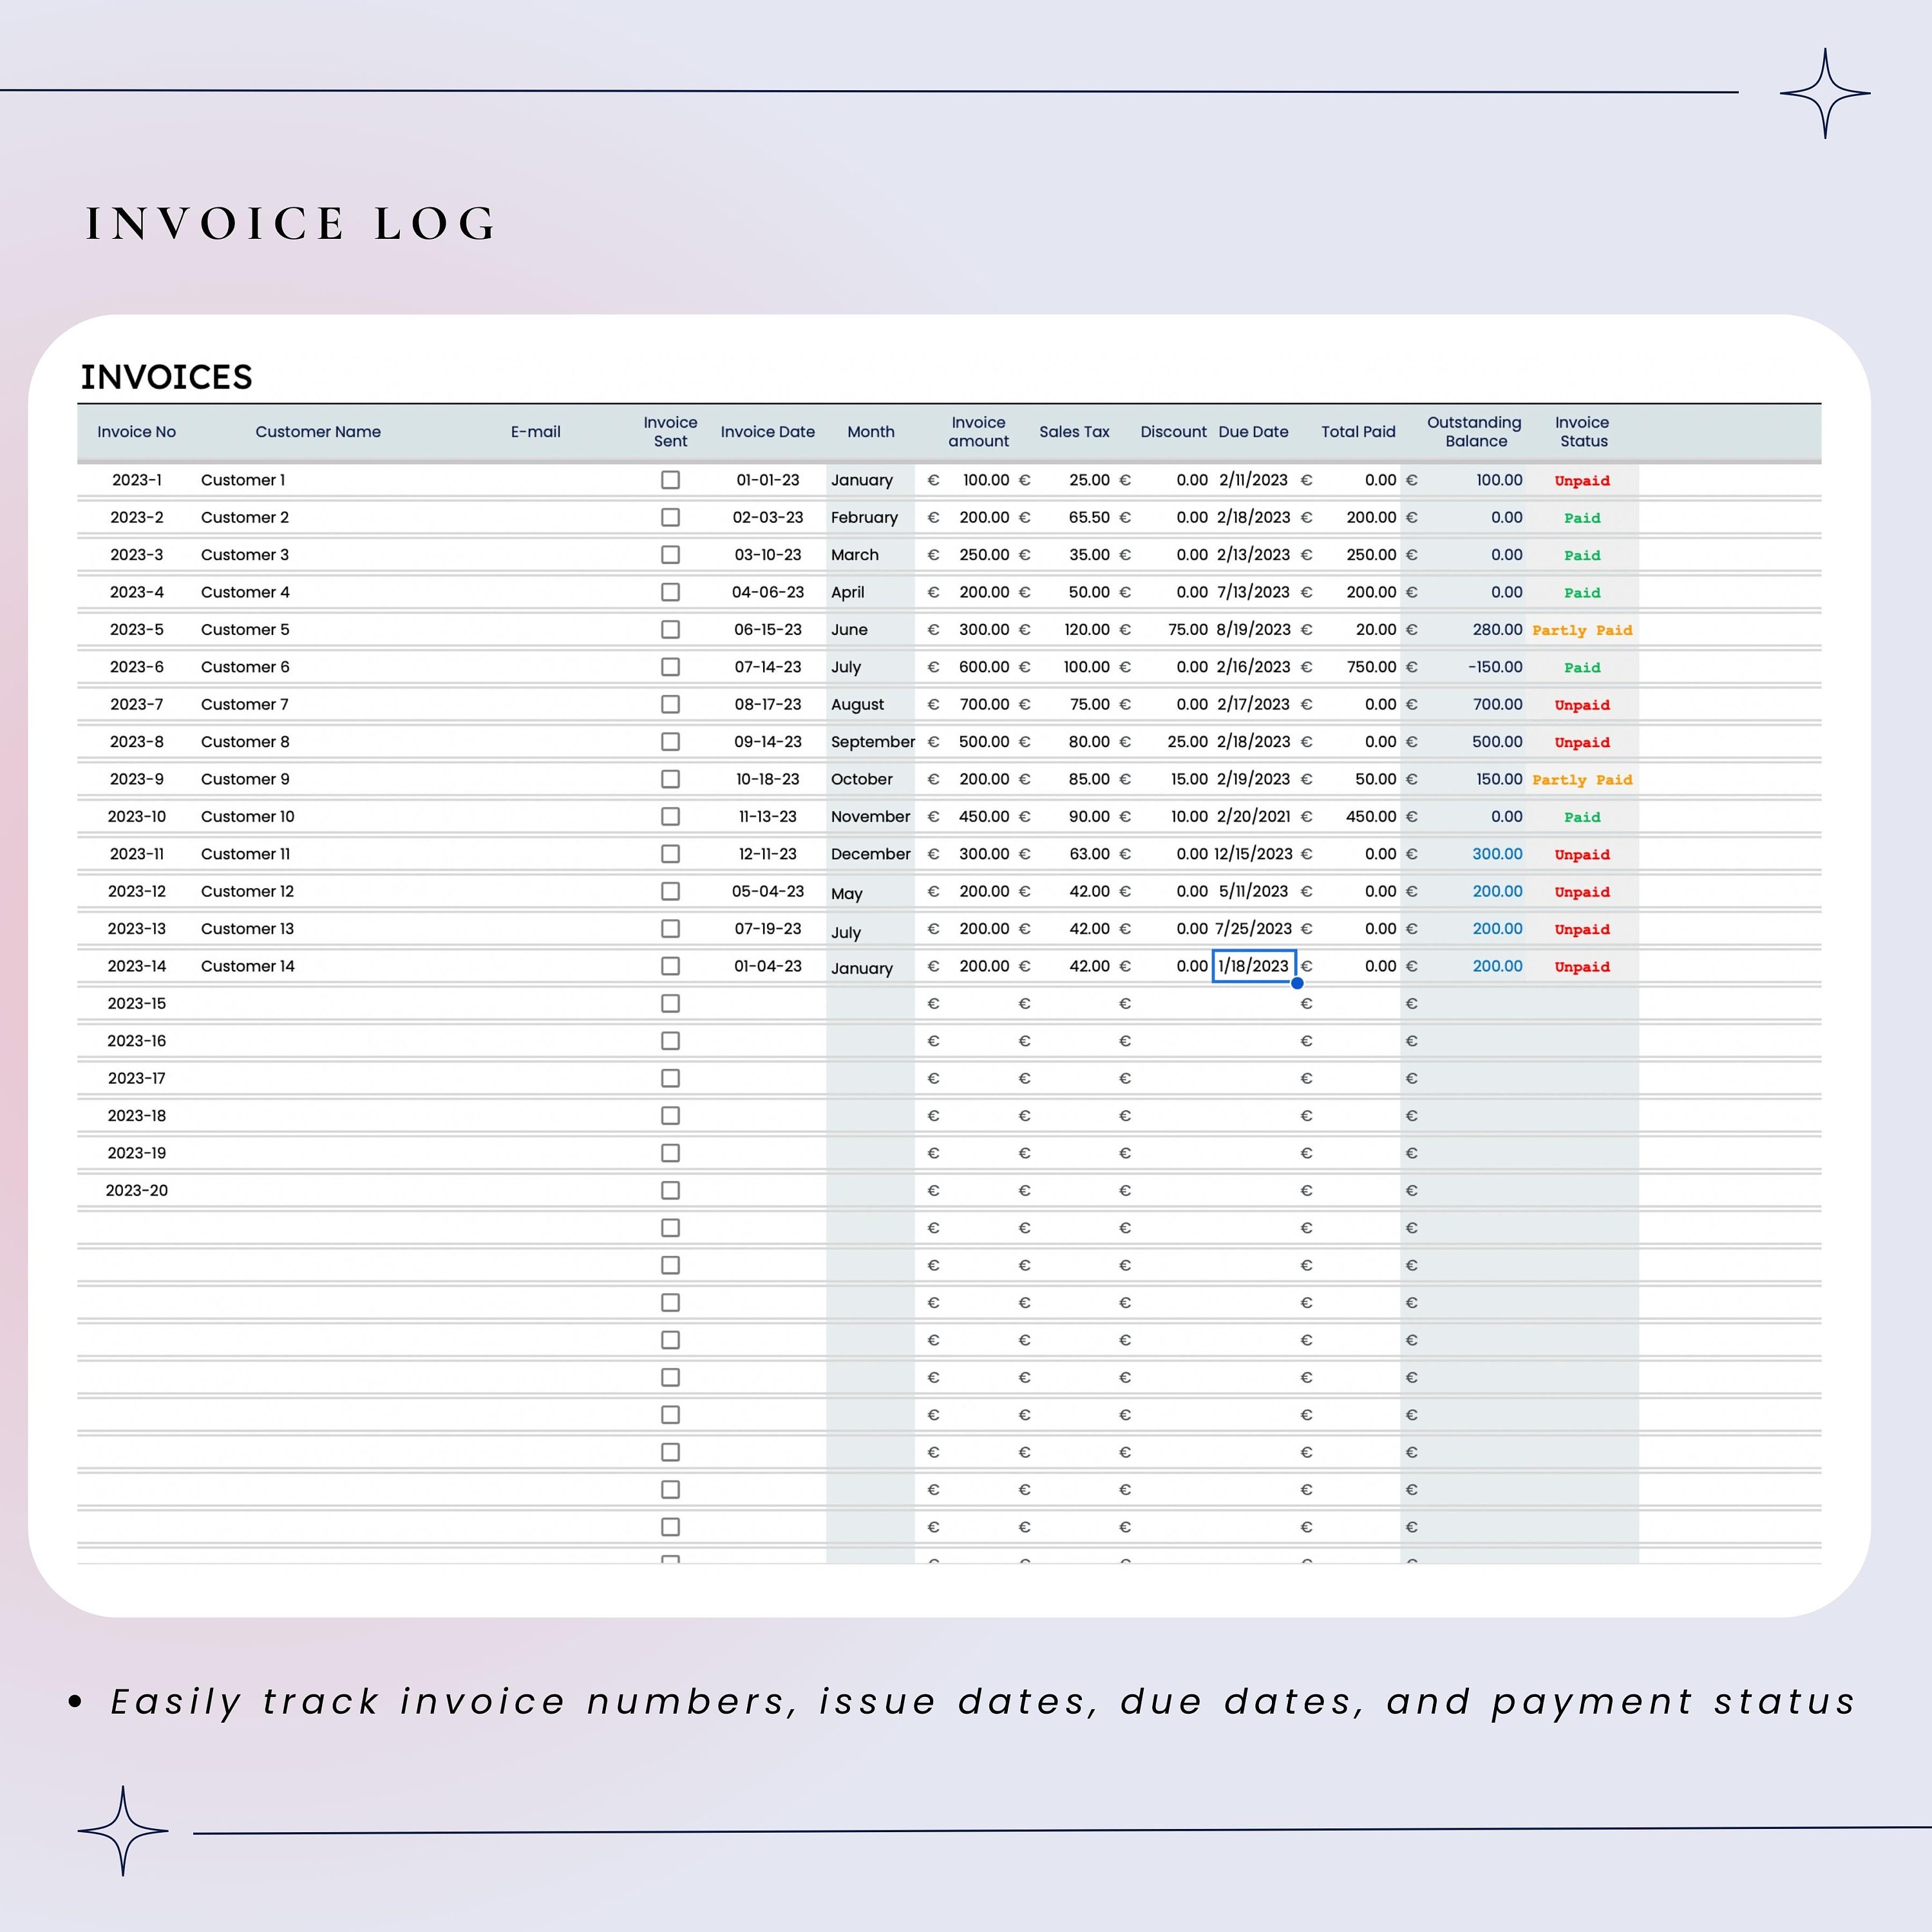Select the due date 2/20/2021 for Customer 10

1253,816
